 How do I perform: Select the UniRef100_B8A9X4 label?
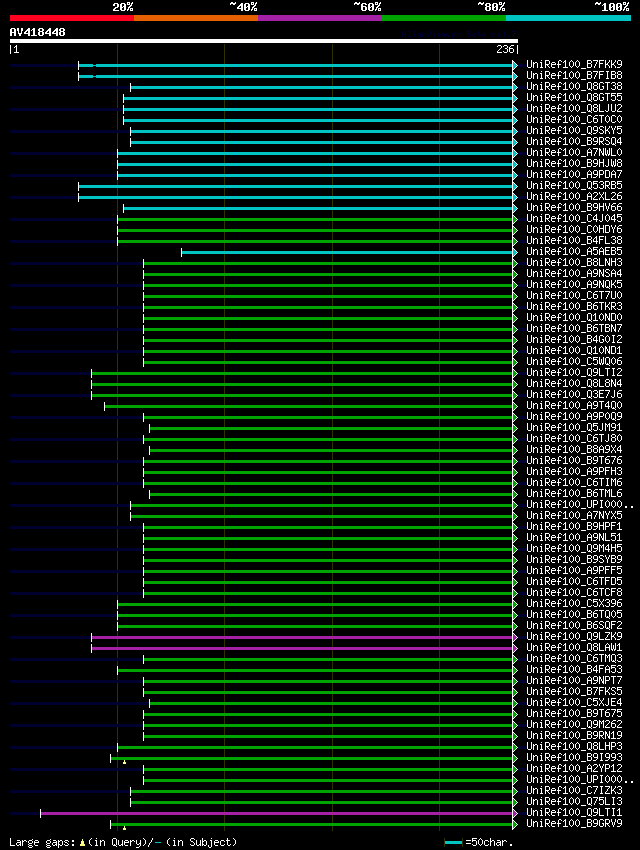[574, 450]
